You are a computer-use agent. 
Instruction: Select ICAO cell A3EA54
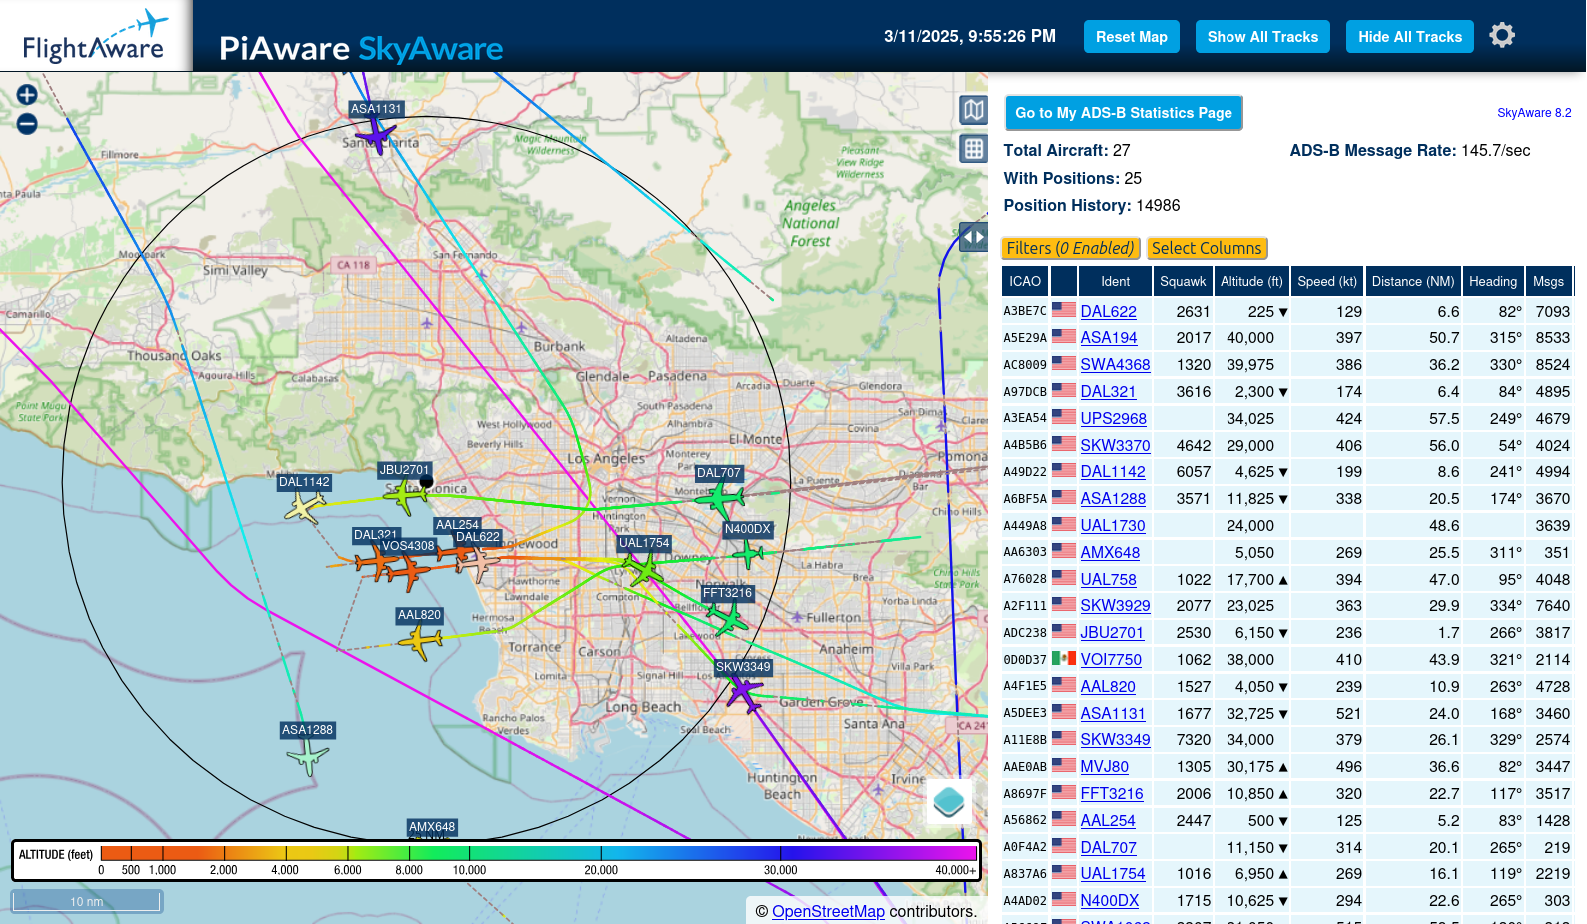[x=1025, y=419]
